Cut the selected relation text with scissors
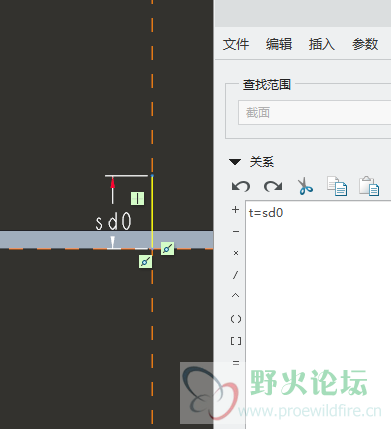Image resolution: width=391 pixels, height=429 pixels. [305, 186]
